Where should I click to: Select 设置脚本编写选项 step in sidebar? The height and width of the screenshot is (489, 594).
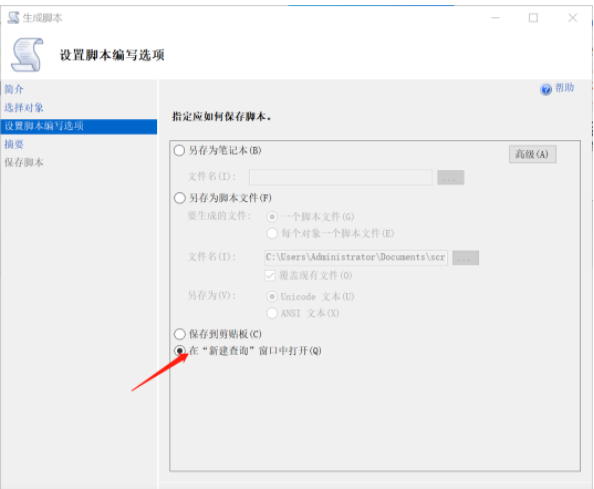79,126
